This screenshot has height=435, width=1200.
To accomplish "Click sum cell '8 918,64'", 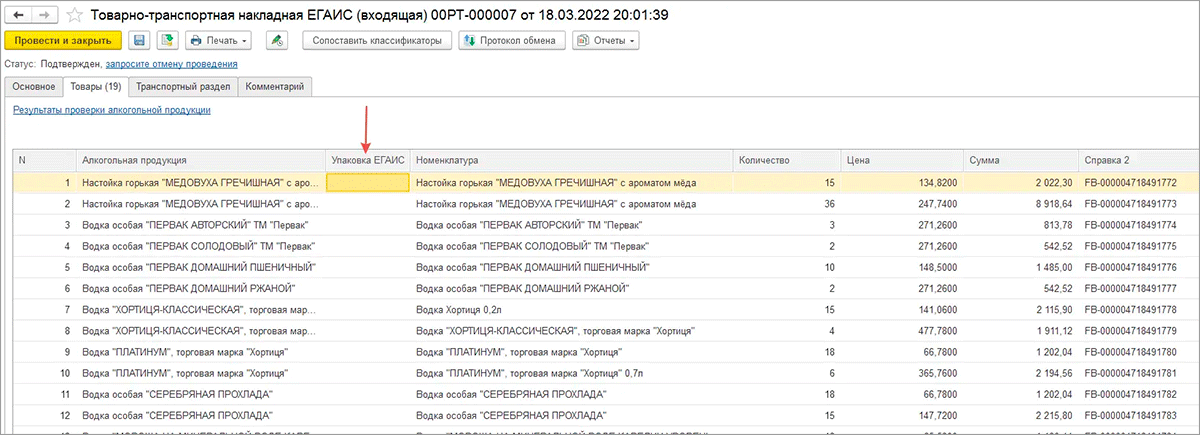I will (x=1021, y=203).
